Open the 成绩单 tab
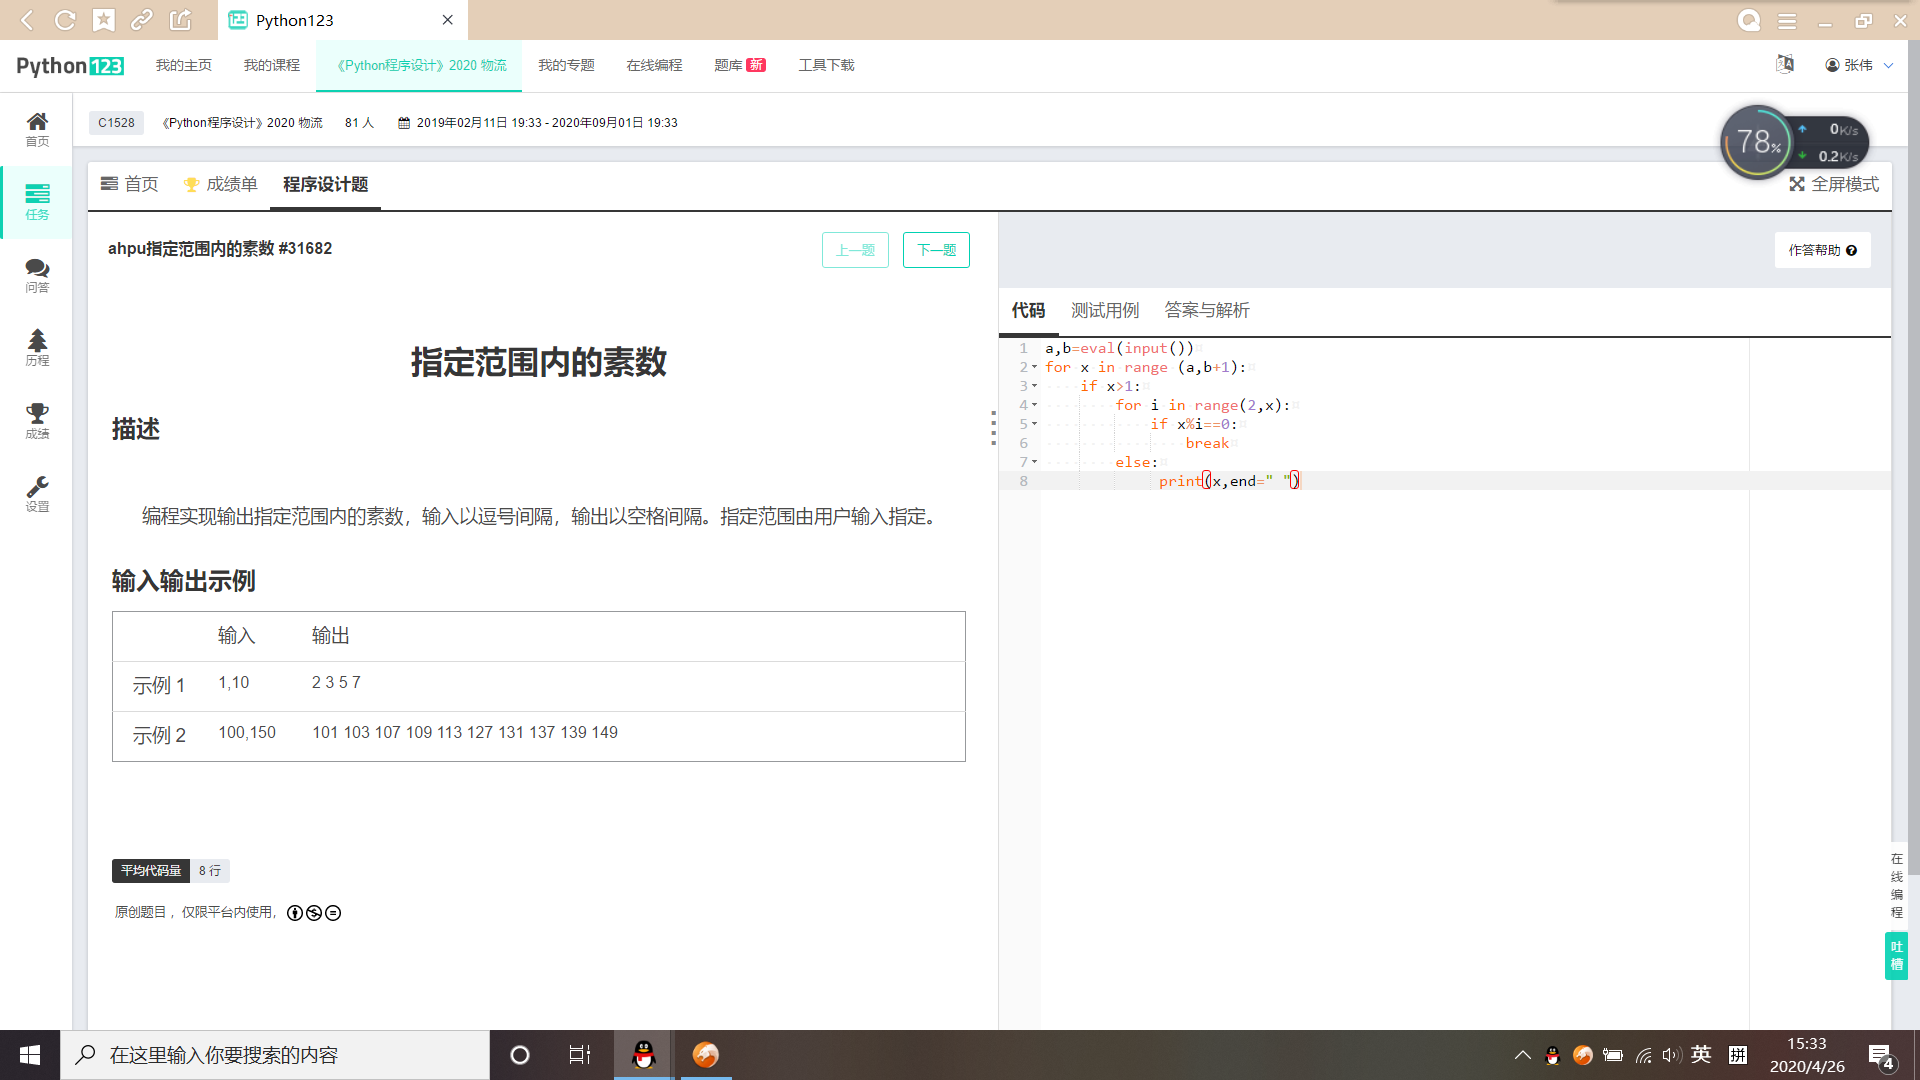 [x=221, y=184]
